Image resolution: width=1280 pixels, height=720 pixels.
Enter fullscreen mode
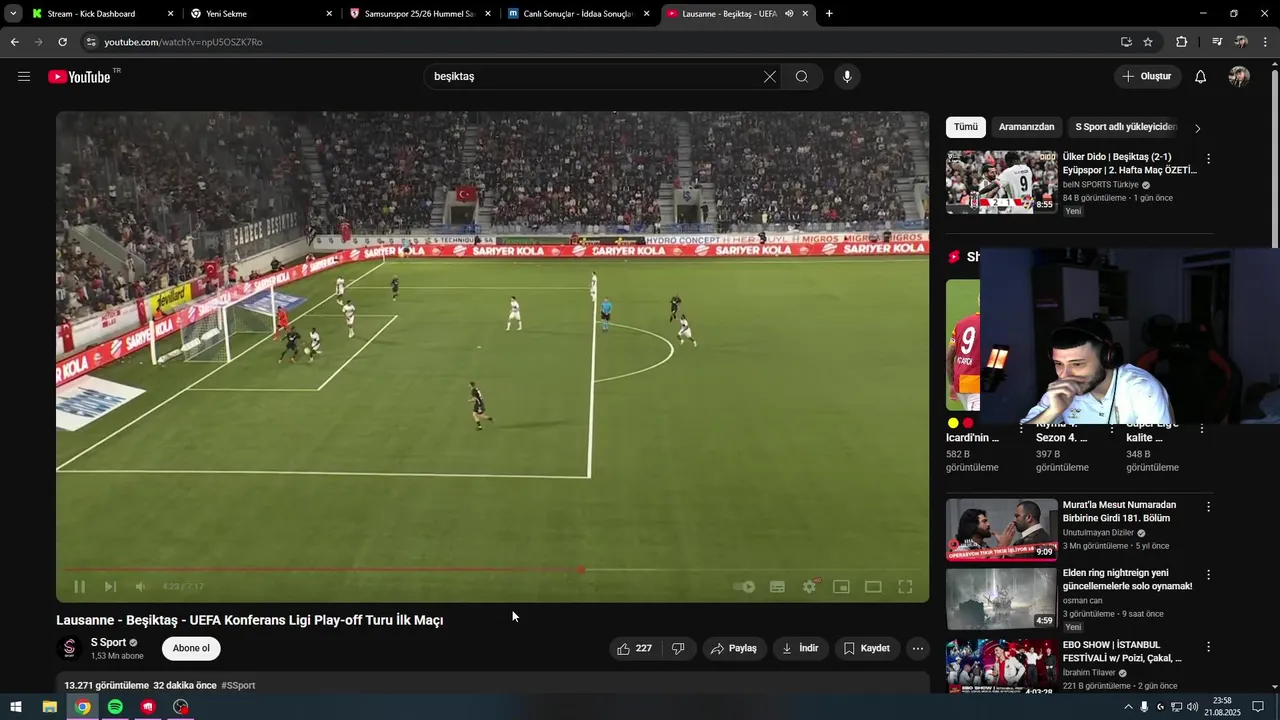click(905, 587)
